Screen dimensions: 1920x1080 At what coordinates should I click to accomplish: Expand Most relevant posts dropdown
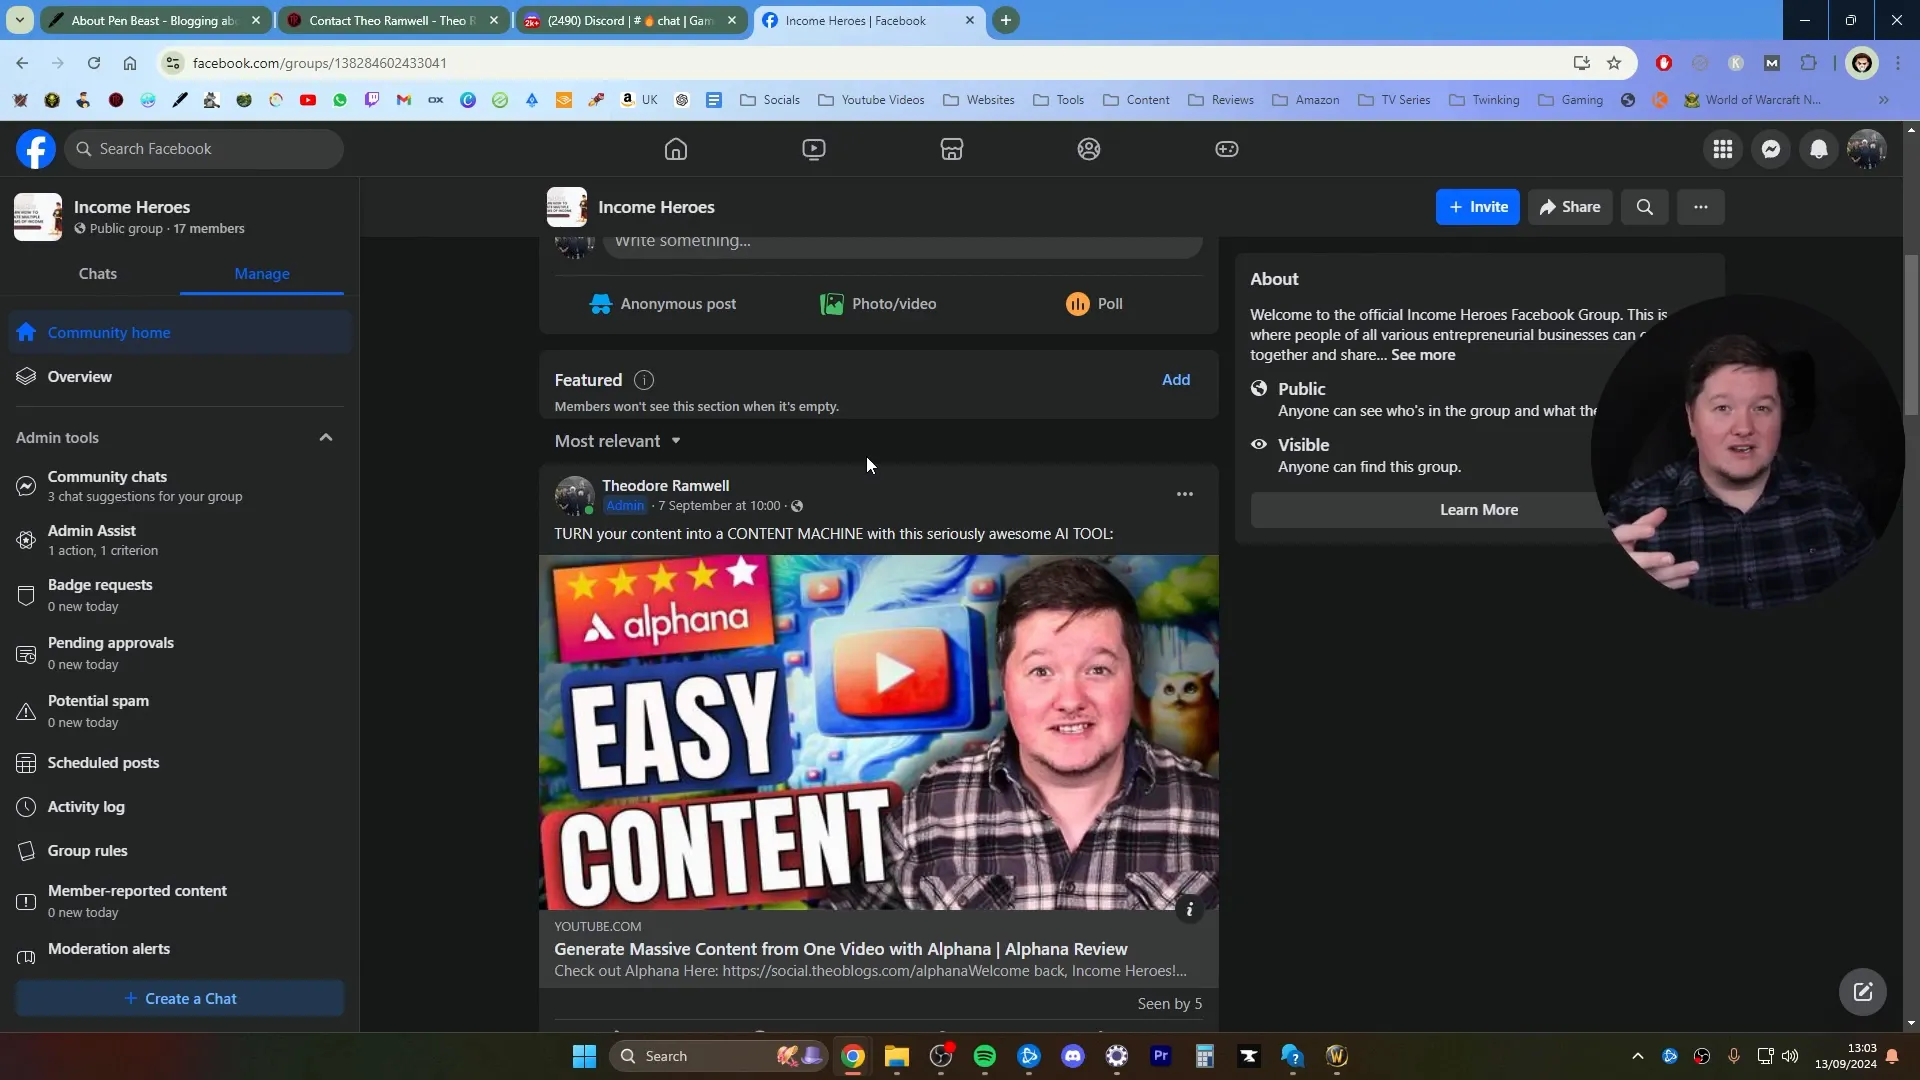pyautogui.click(x=615, y=440)
